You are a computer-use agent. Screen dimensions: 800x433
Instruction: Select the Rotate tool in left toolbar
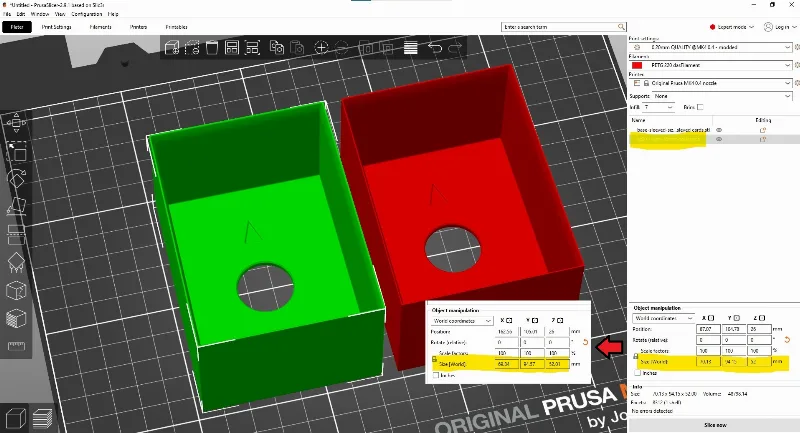pyautogui.click(x=16, y=178)
